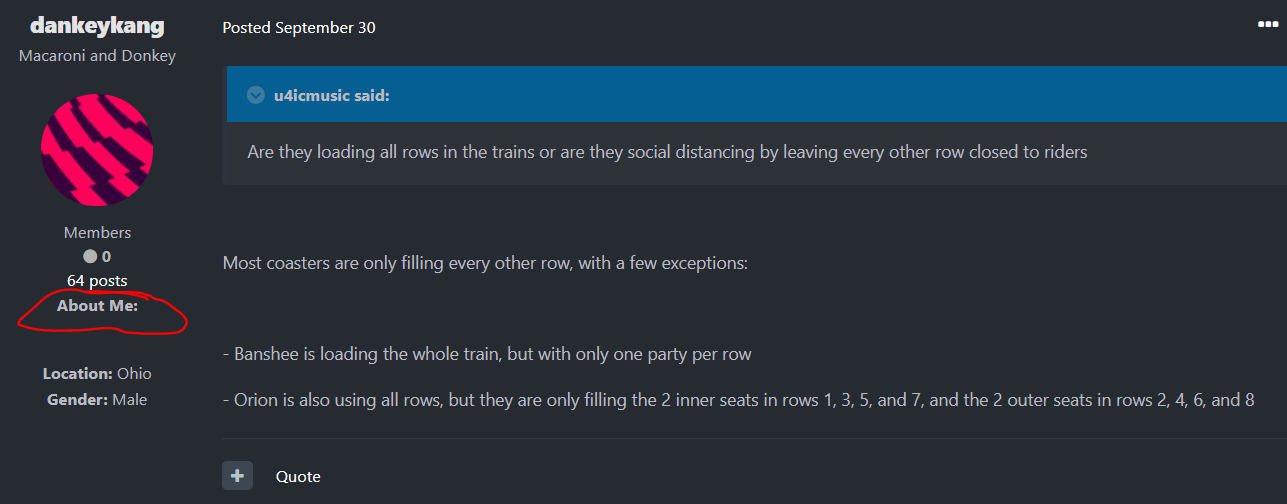The image size is (1287, 504).
Task: Click the Quote button below the post
Action: tap(298, 477)
